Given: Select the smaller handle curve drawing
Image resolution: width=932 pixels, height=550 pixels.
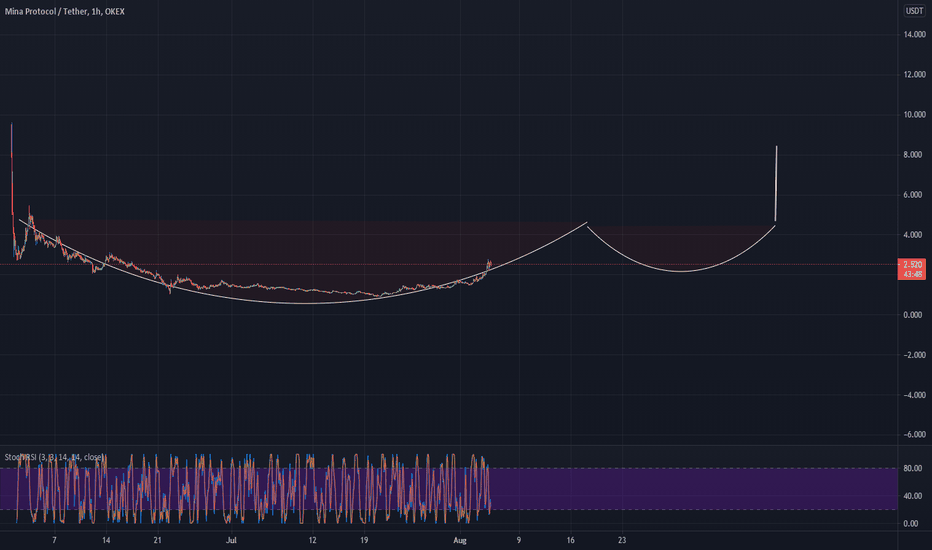Looking at the screenshot, I should coord(682,272).
